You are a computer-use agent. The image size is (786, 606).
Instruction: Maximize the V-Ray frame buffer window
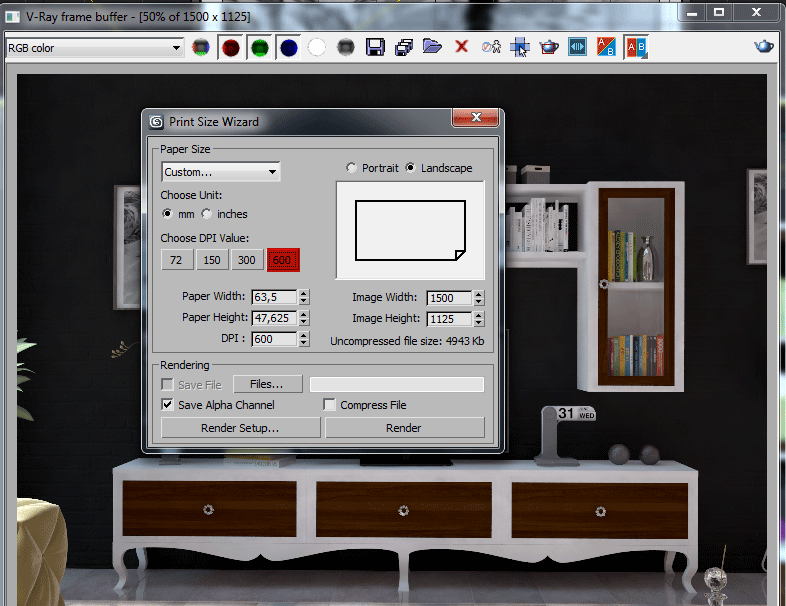tap(719, 12)
